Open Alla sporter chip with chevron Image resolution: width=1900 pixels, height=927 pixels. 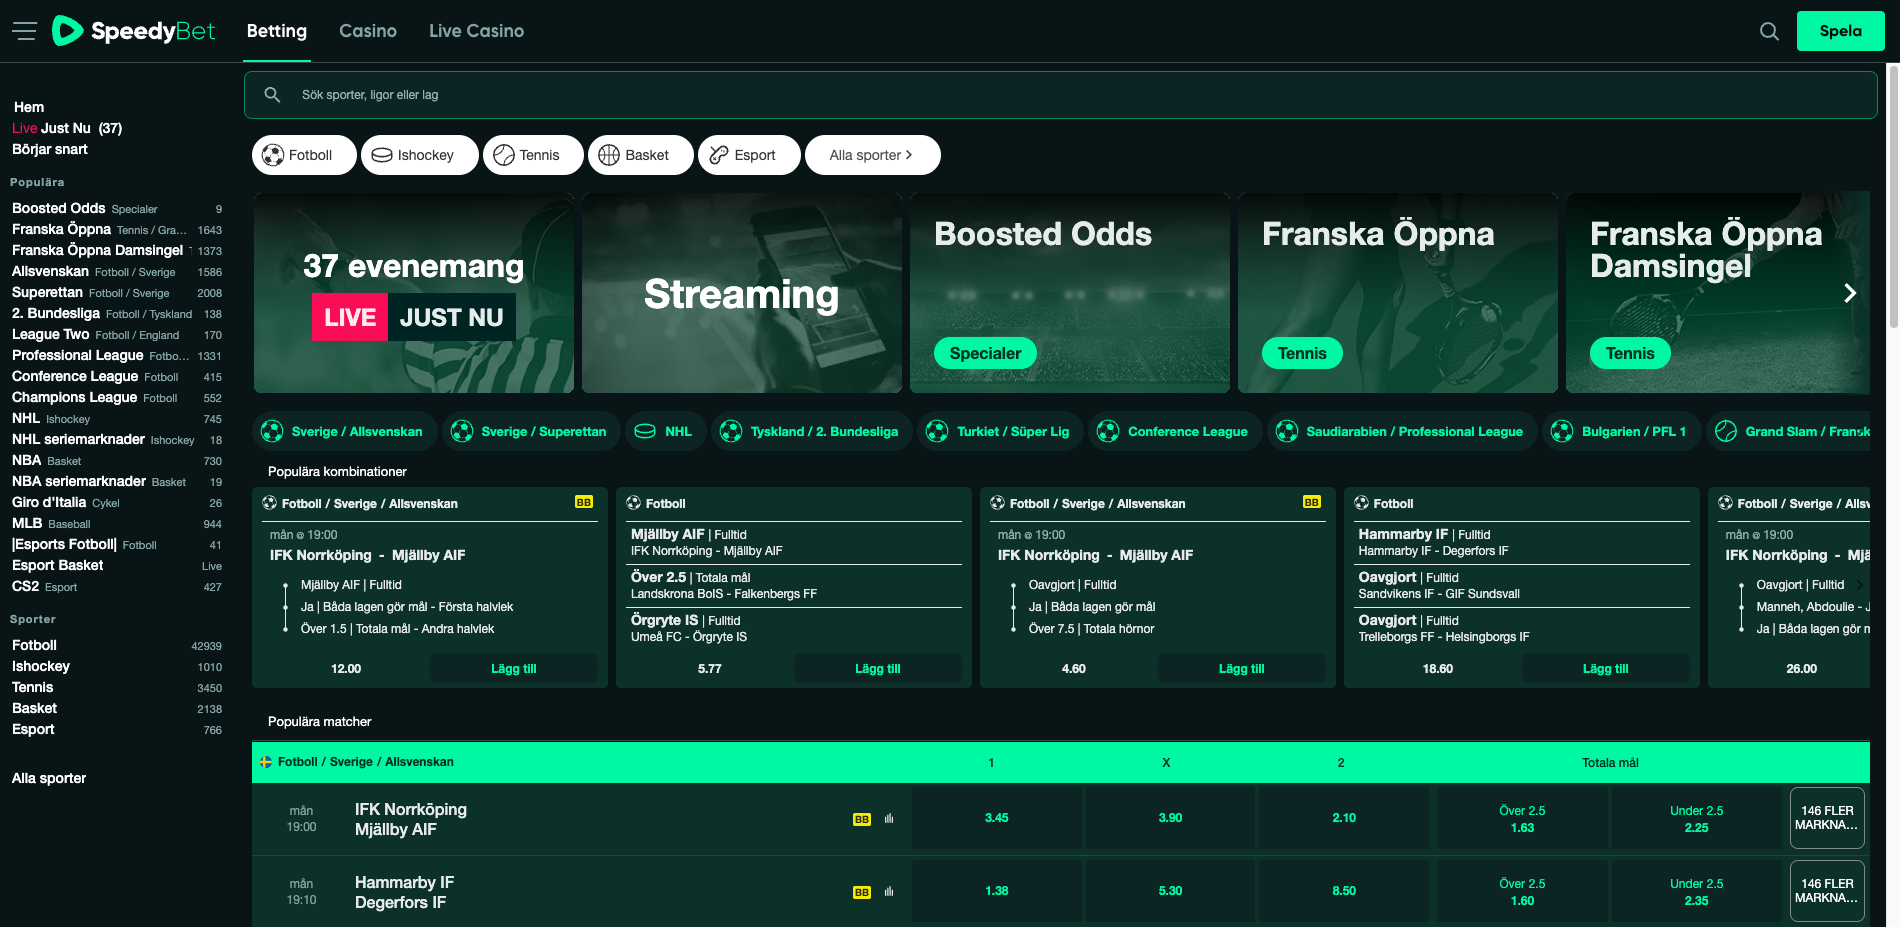click(x=872, y=155)
